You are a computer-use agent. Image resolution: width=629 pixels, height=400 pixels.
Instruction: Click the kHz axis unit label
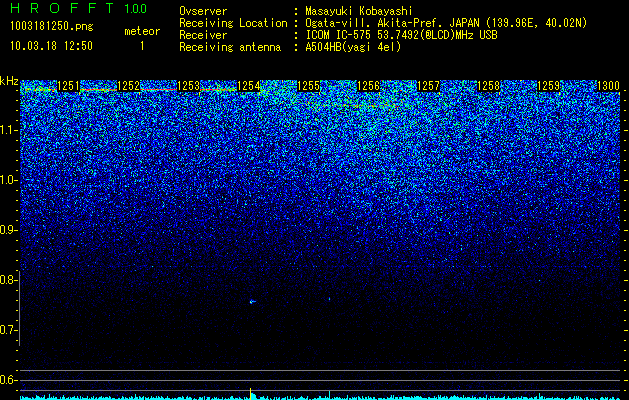[x=9, y=81]
